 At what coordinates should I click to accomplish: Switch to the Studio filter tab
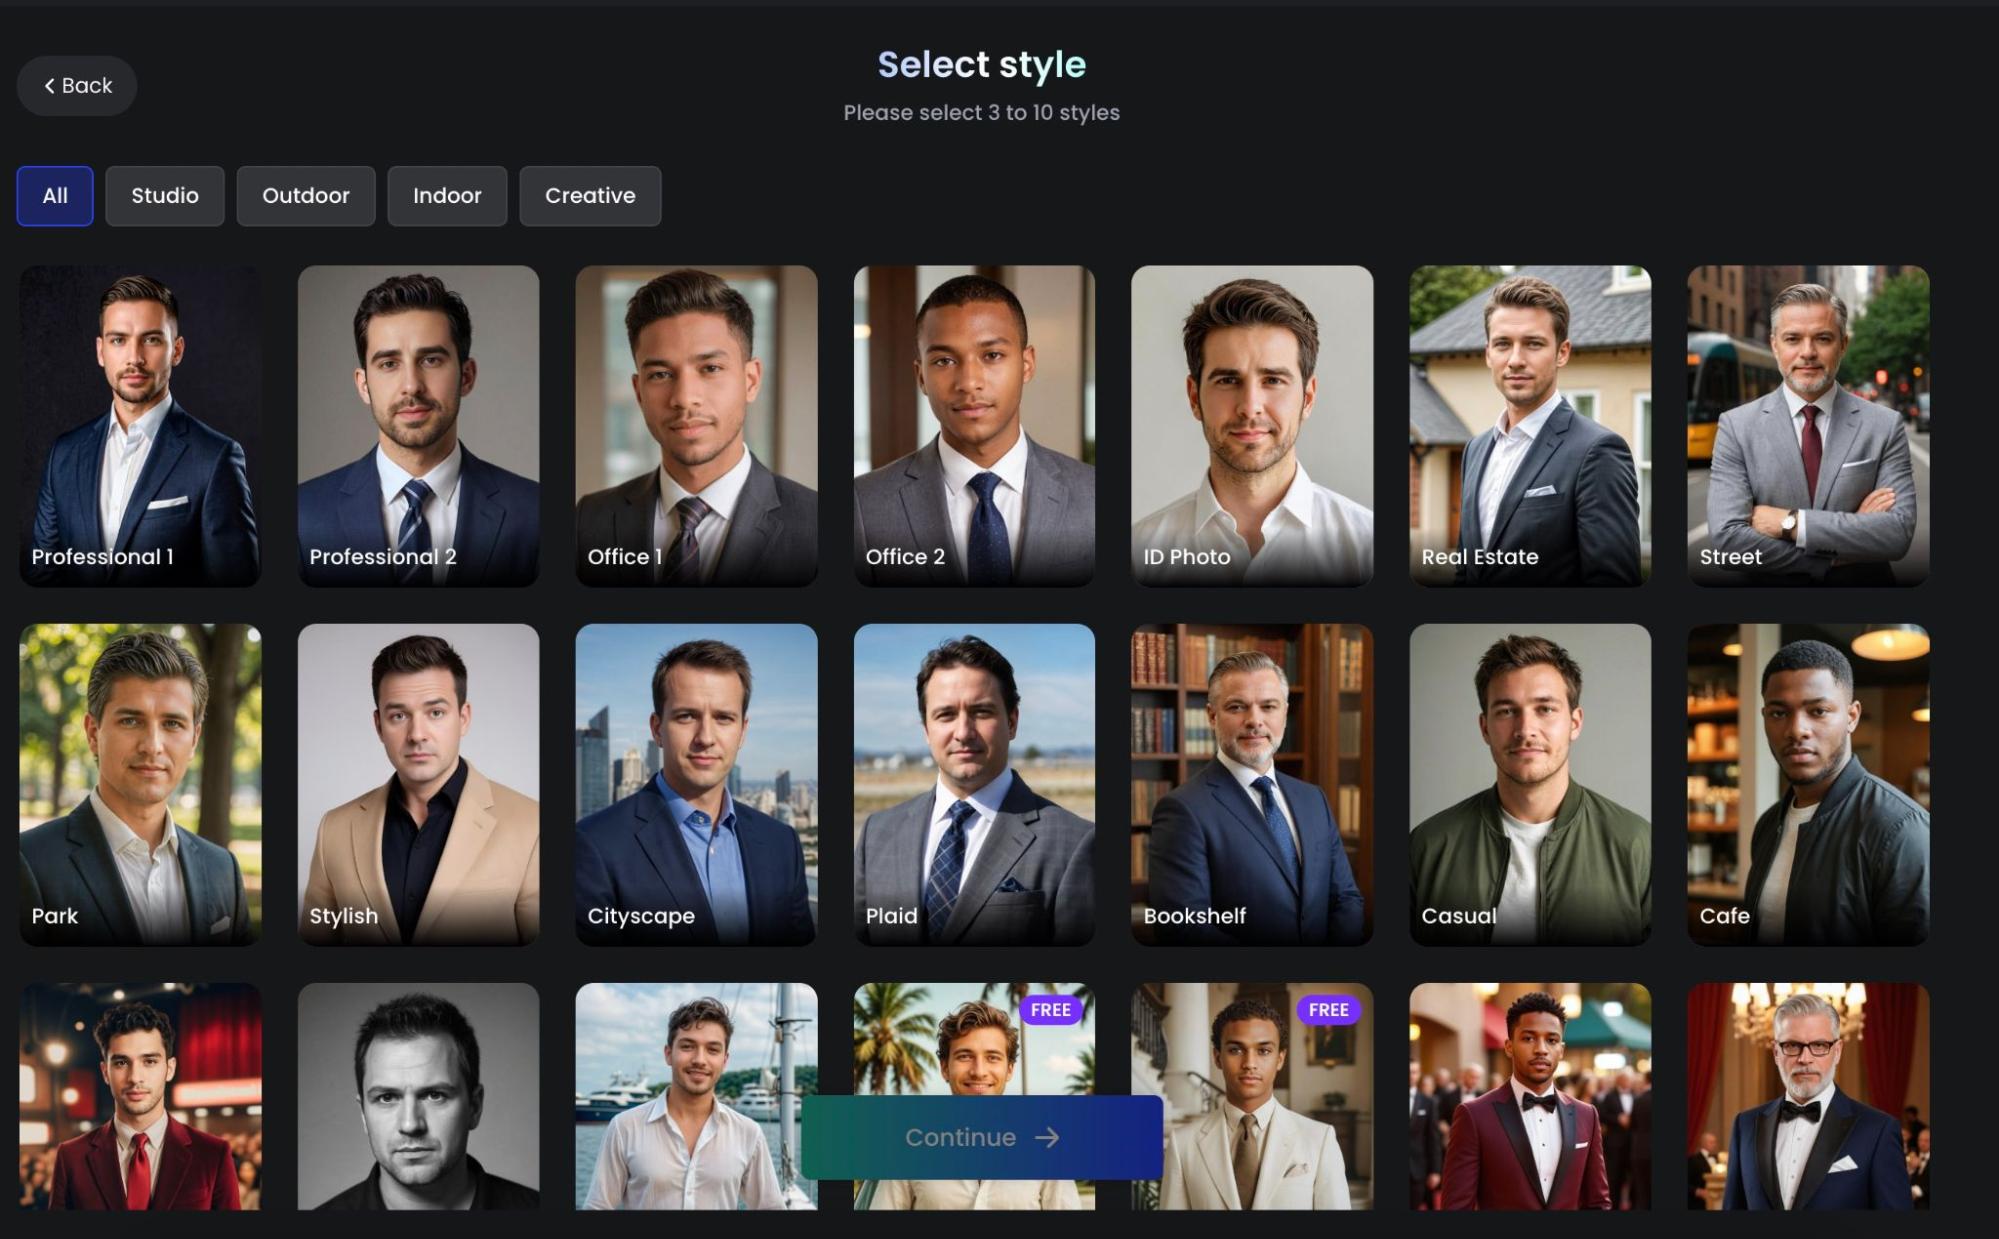click(x=165, y=196)
